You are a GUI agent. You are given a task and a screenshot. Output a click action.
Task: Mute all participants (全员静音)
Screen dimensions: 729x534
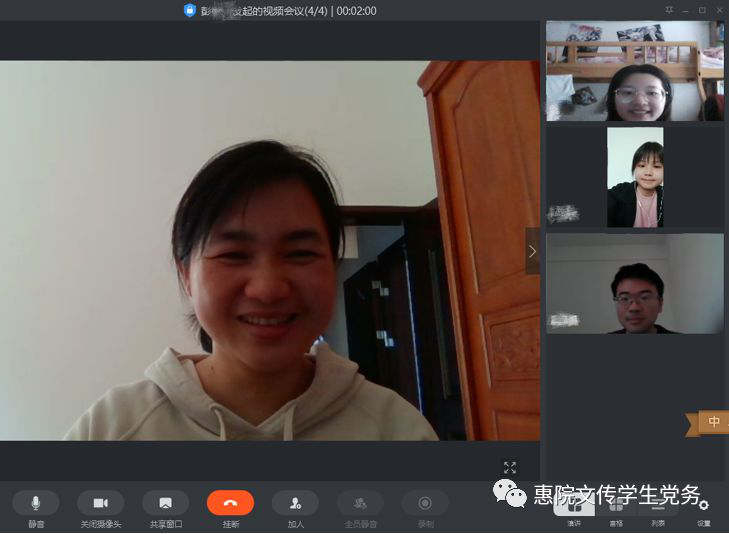pyautogui.click(x=360, y=503)
